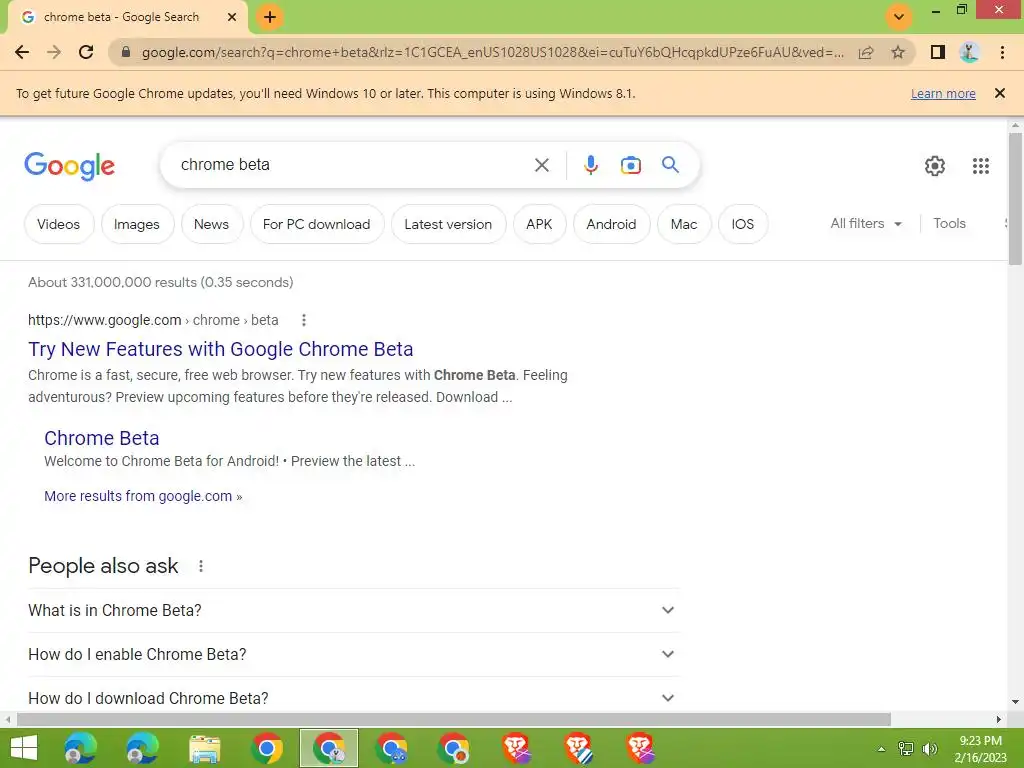The width and height of the screenshot is (1024, 768).
Task: Open the network icon in the tray
Action: [x=906, y=748]
